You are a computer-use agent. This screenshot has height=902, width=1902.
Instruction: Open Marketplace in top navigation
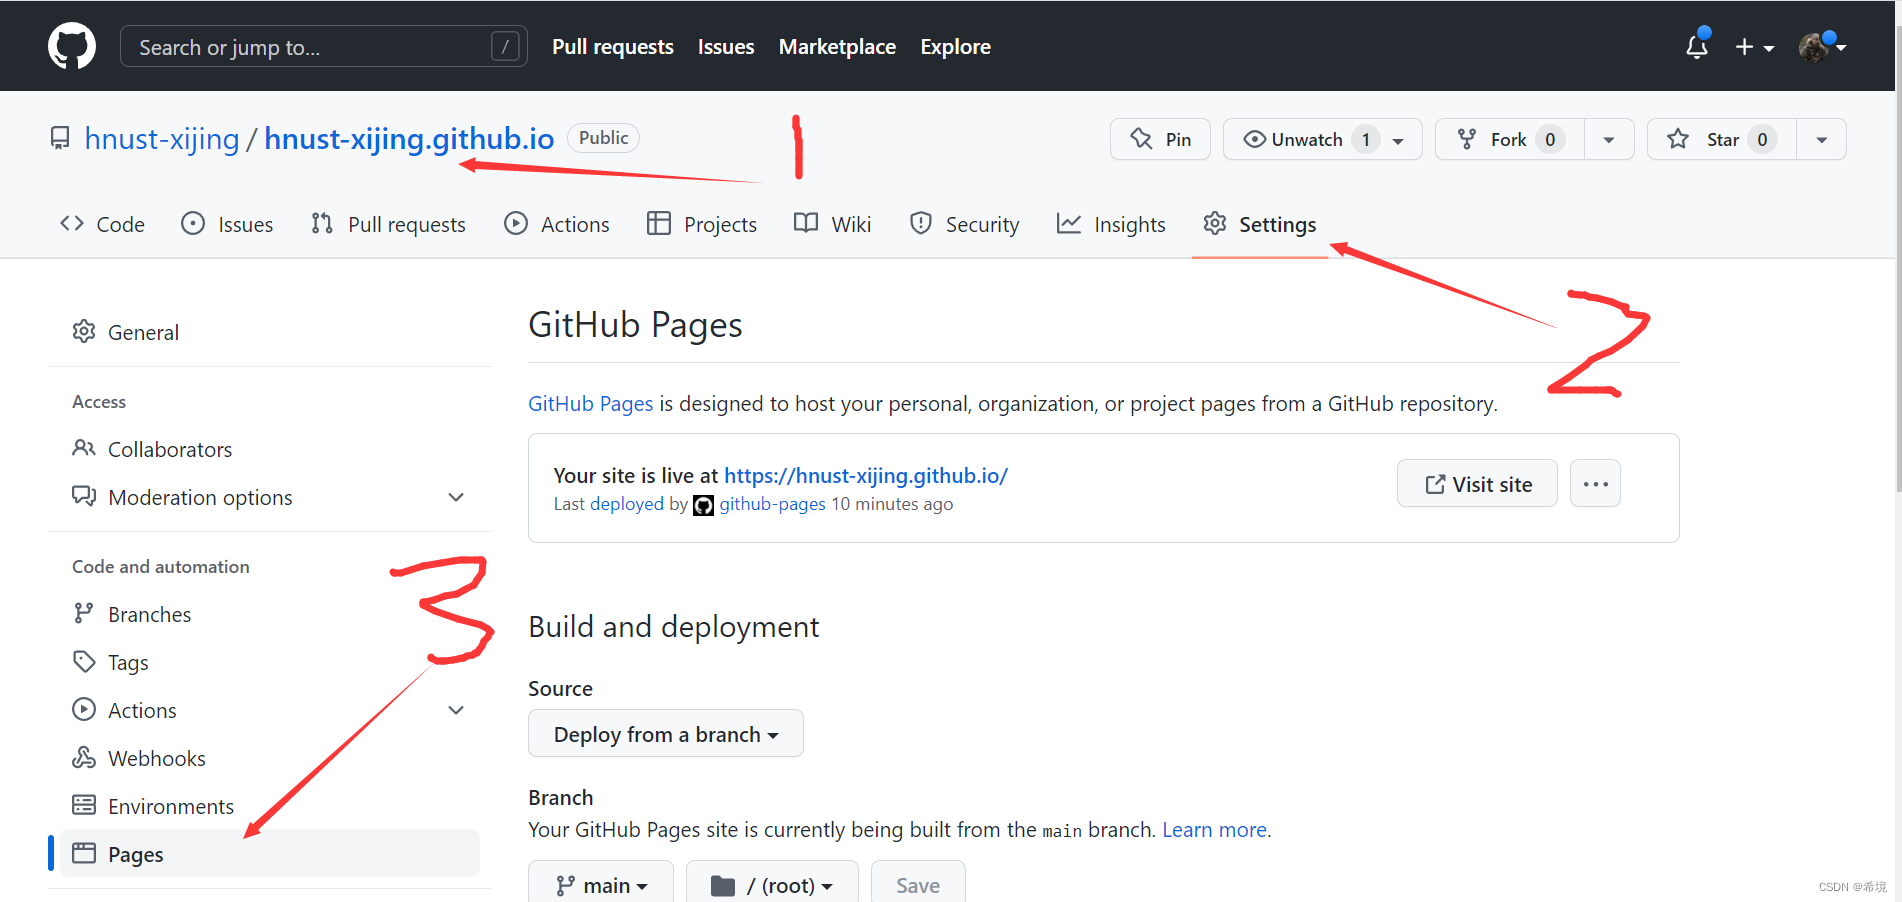tap(837, 47)
